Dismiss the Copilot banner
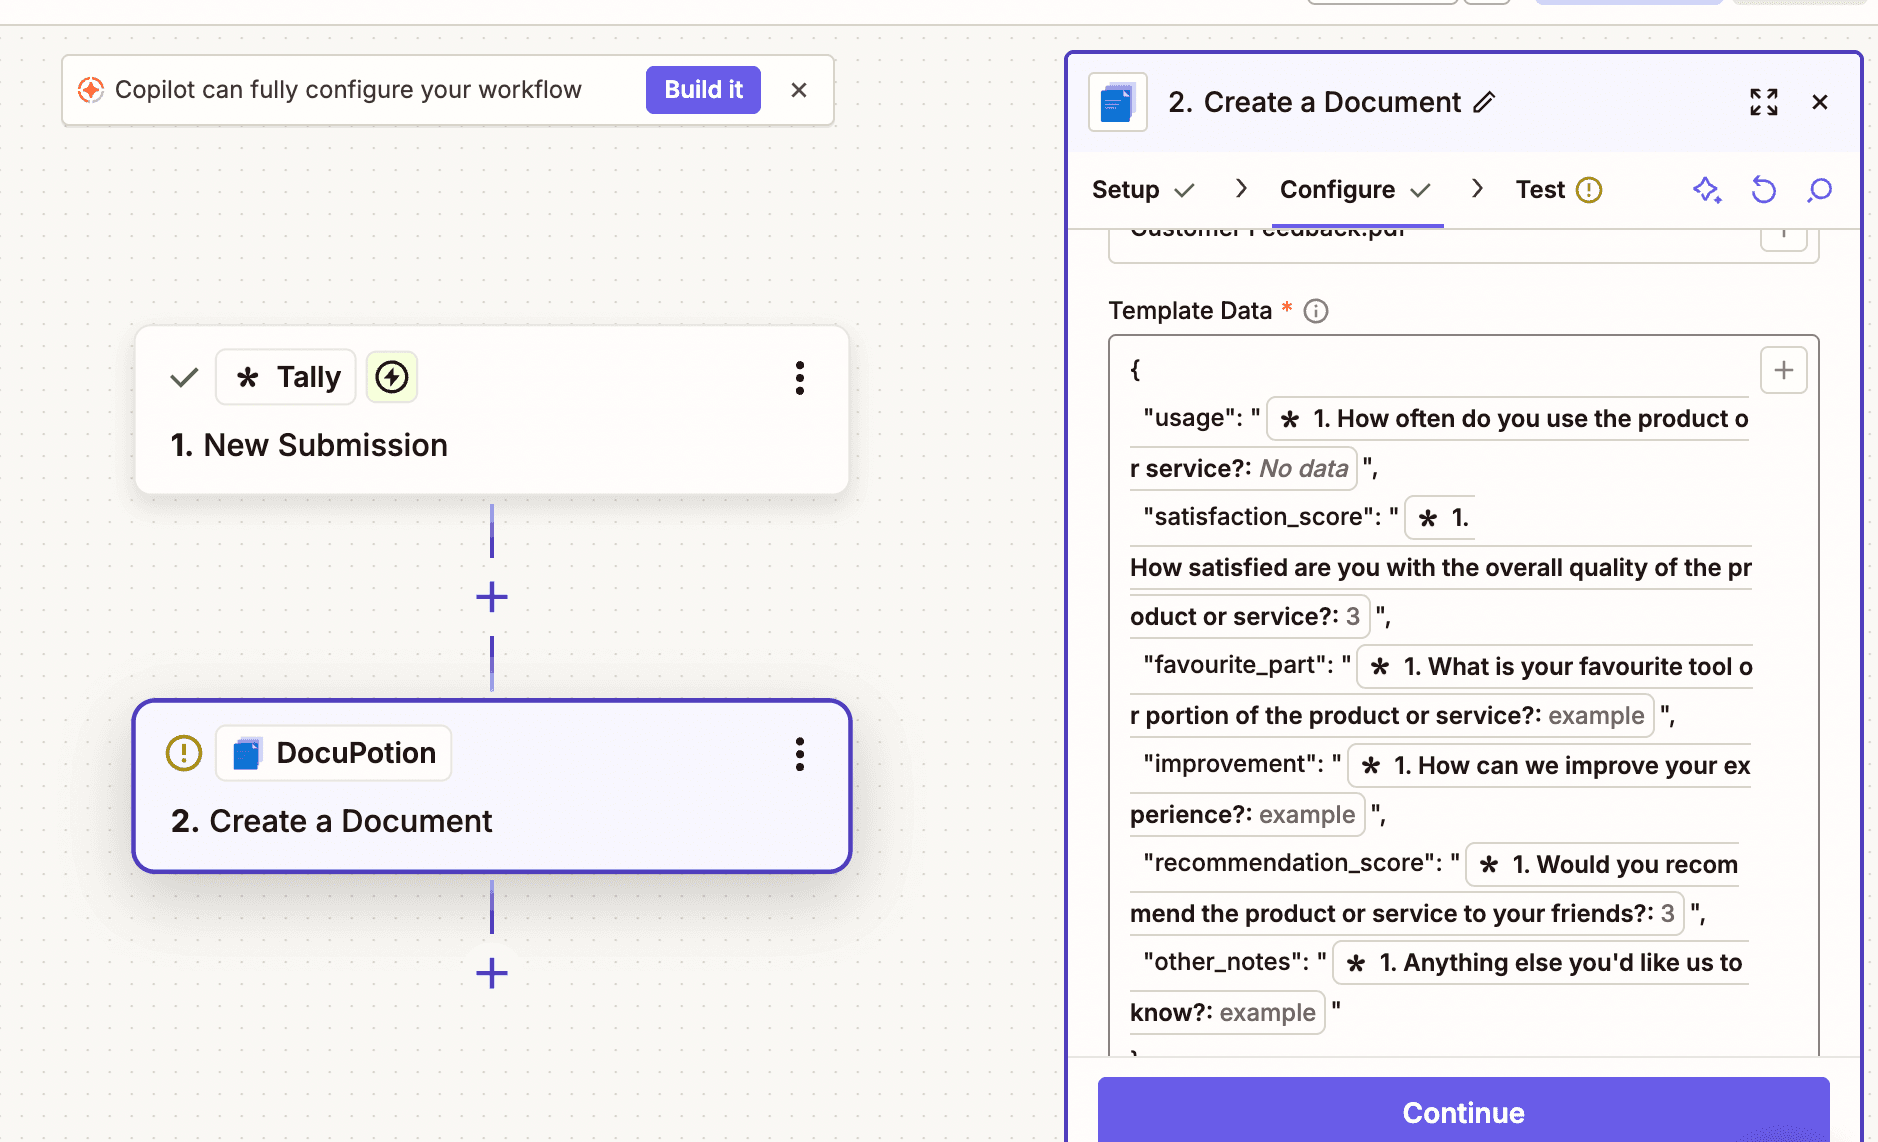The width and height of the screenshot is (1878, 1142). click(x=799, y=90)
